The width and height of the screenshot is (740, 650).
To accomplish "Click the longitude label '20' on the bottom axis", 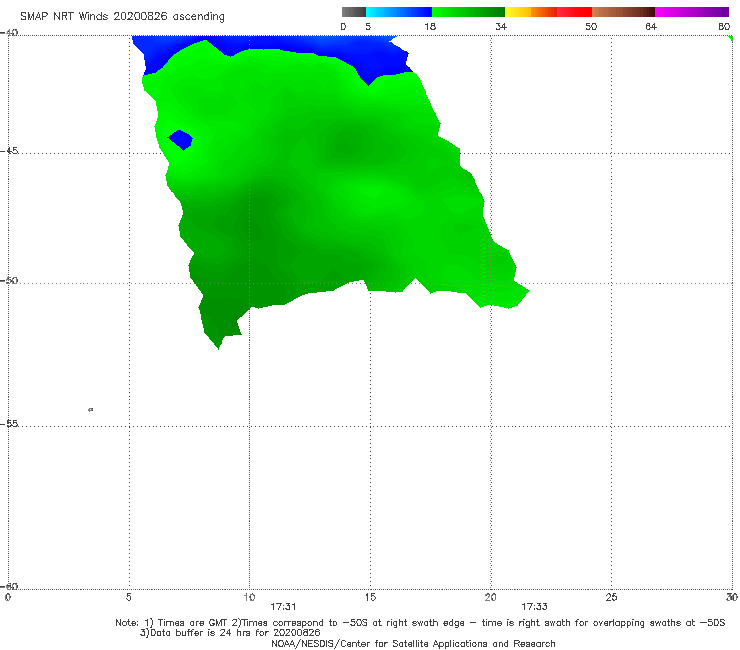I will [x=490, y=597].
